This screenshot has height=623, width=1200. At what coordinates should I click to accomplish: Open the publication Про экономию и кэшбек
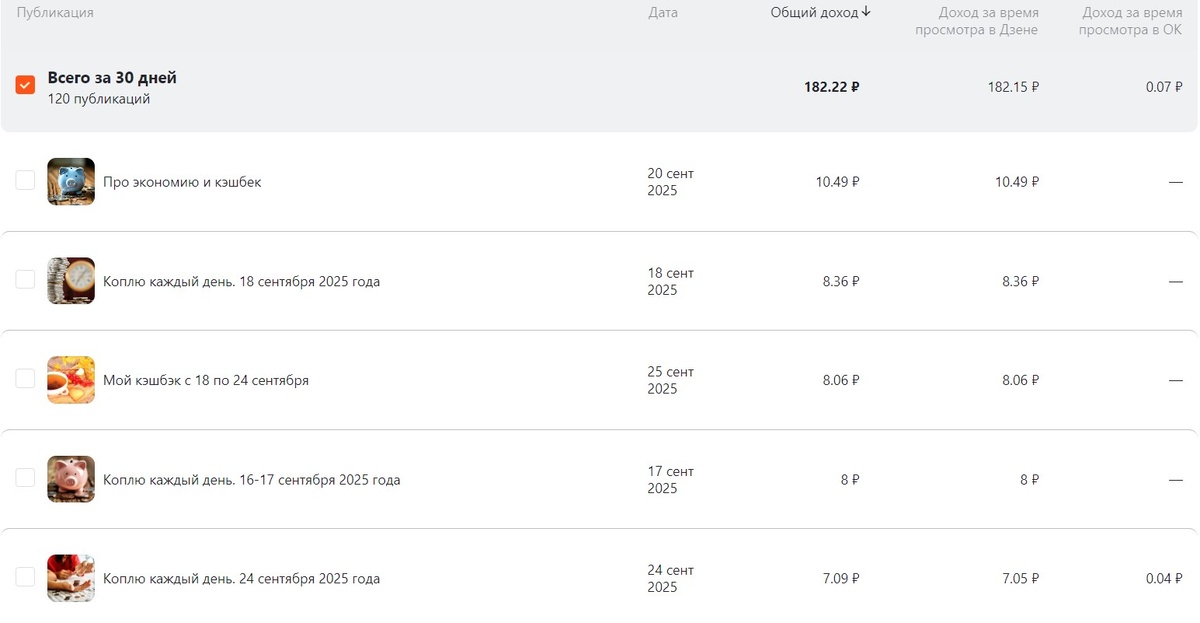tap(182, 182)
